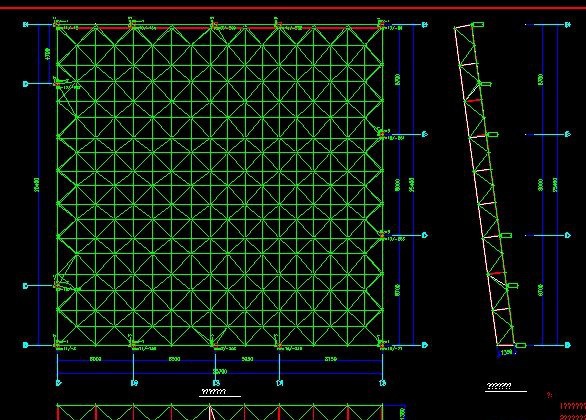Screen dimensions: 586x420
Task: Select the small dimension text at the section truss base
Action: [506, 352]
